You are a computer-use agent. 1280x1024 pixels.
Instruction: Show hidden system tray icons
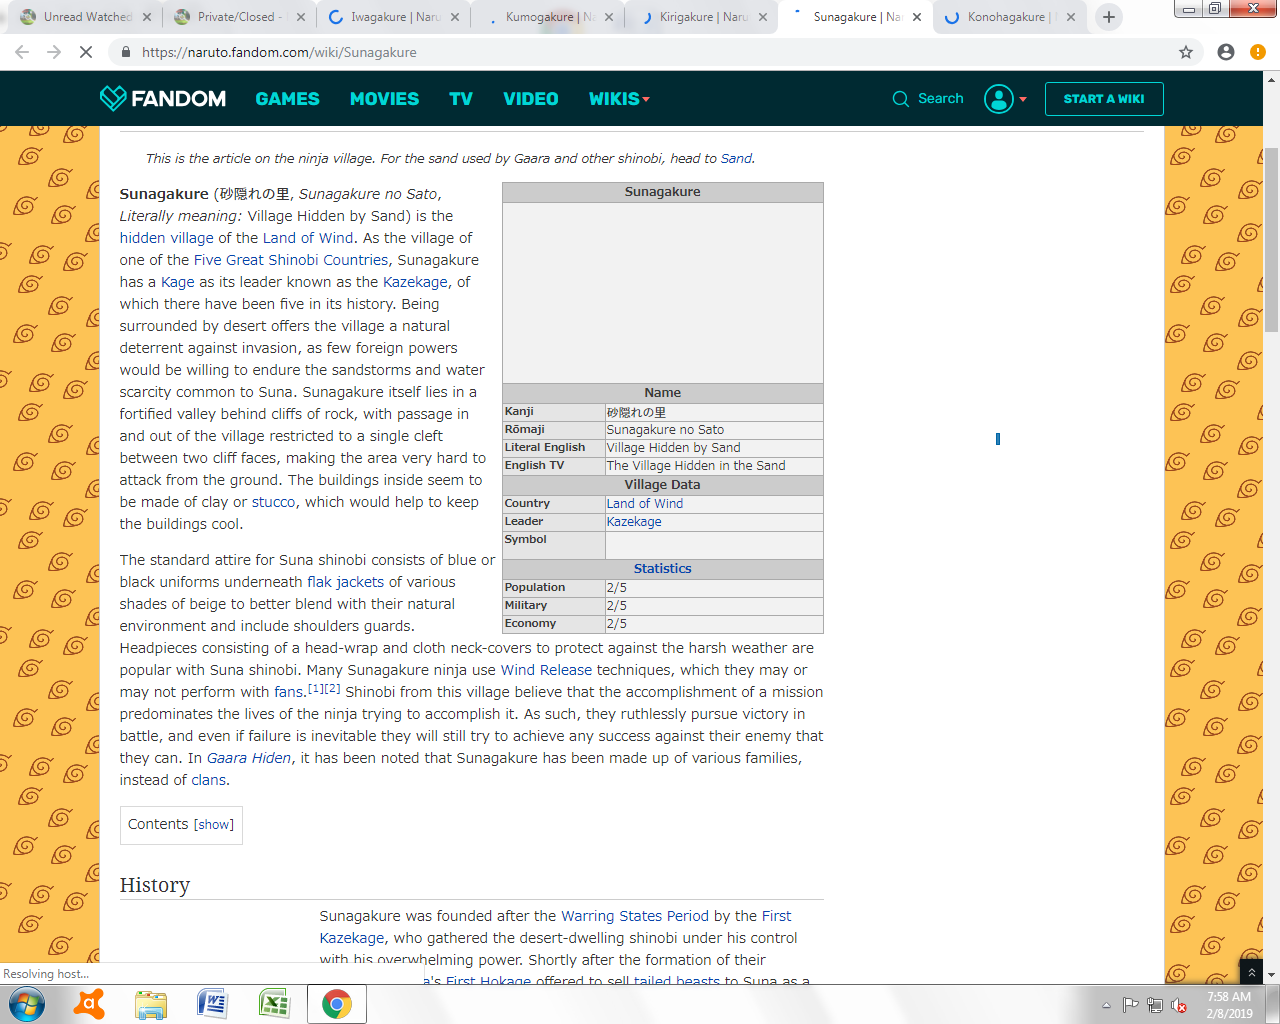(x=1106, y=1005)
